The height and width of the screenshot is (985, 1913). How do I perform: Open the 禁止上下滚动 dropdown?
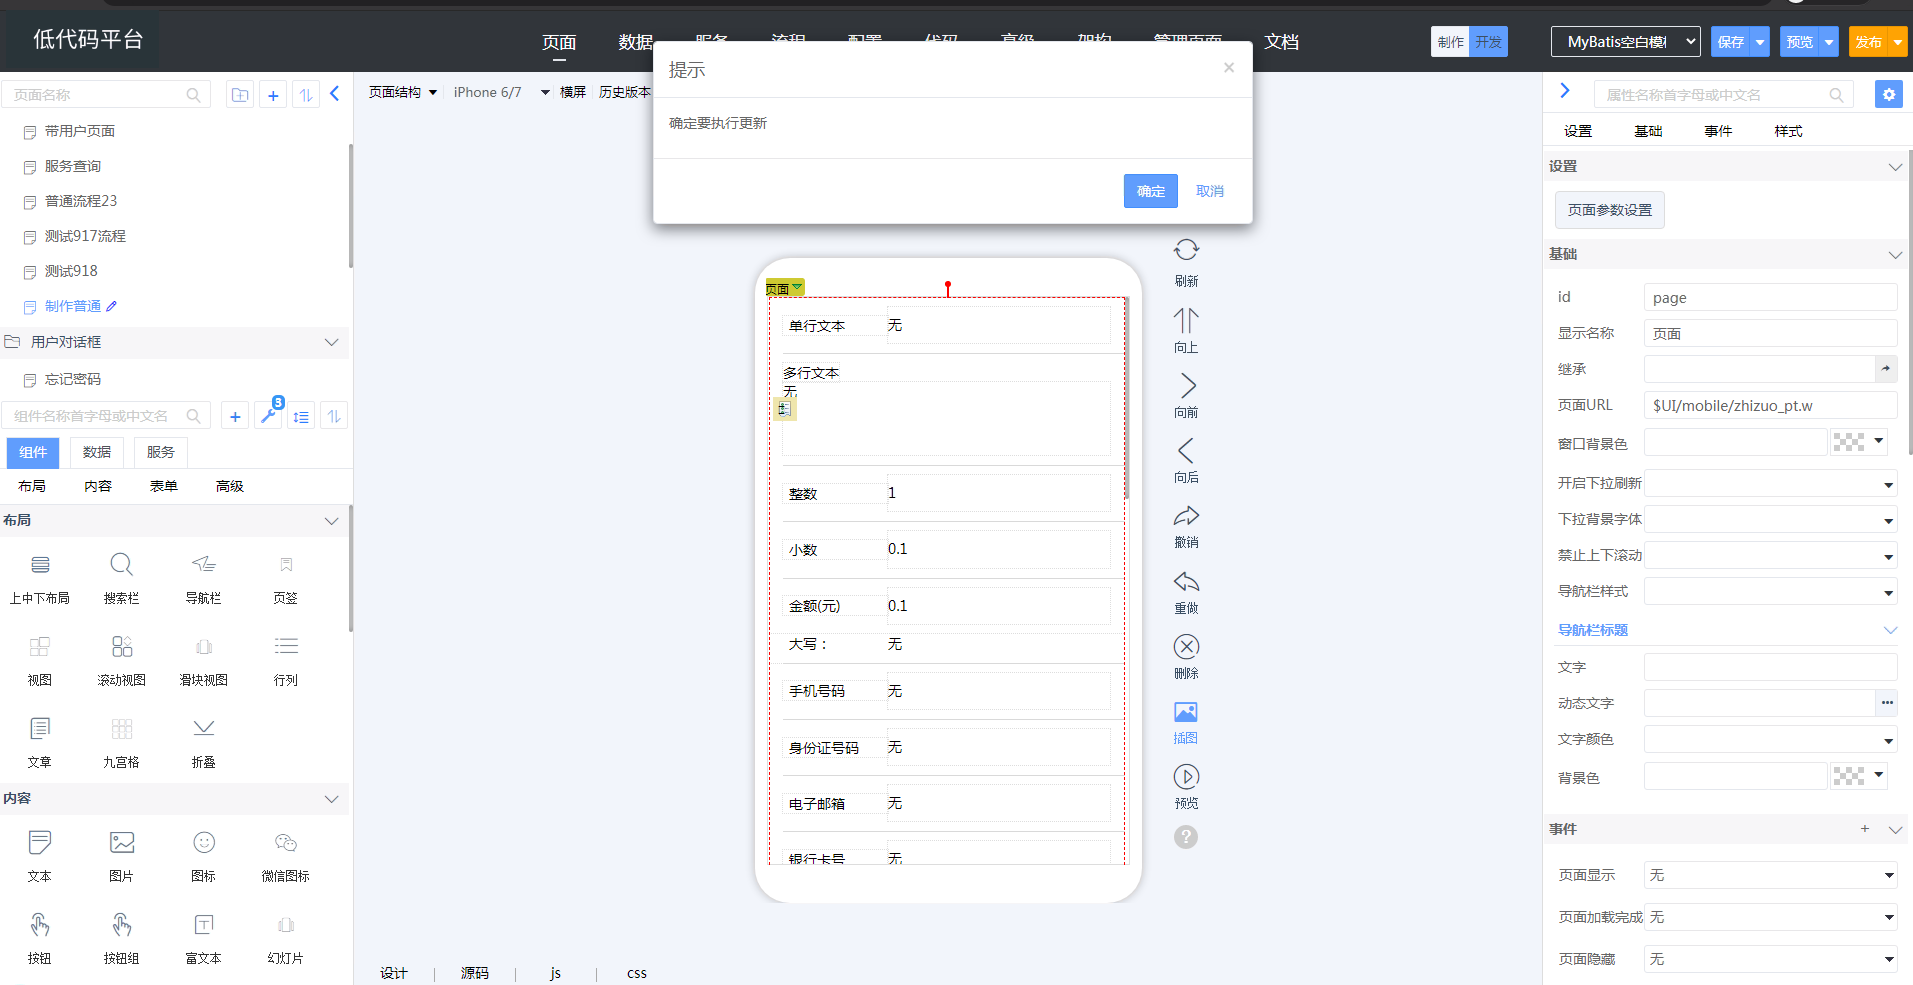pos(1770,556)
